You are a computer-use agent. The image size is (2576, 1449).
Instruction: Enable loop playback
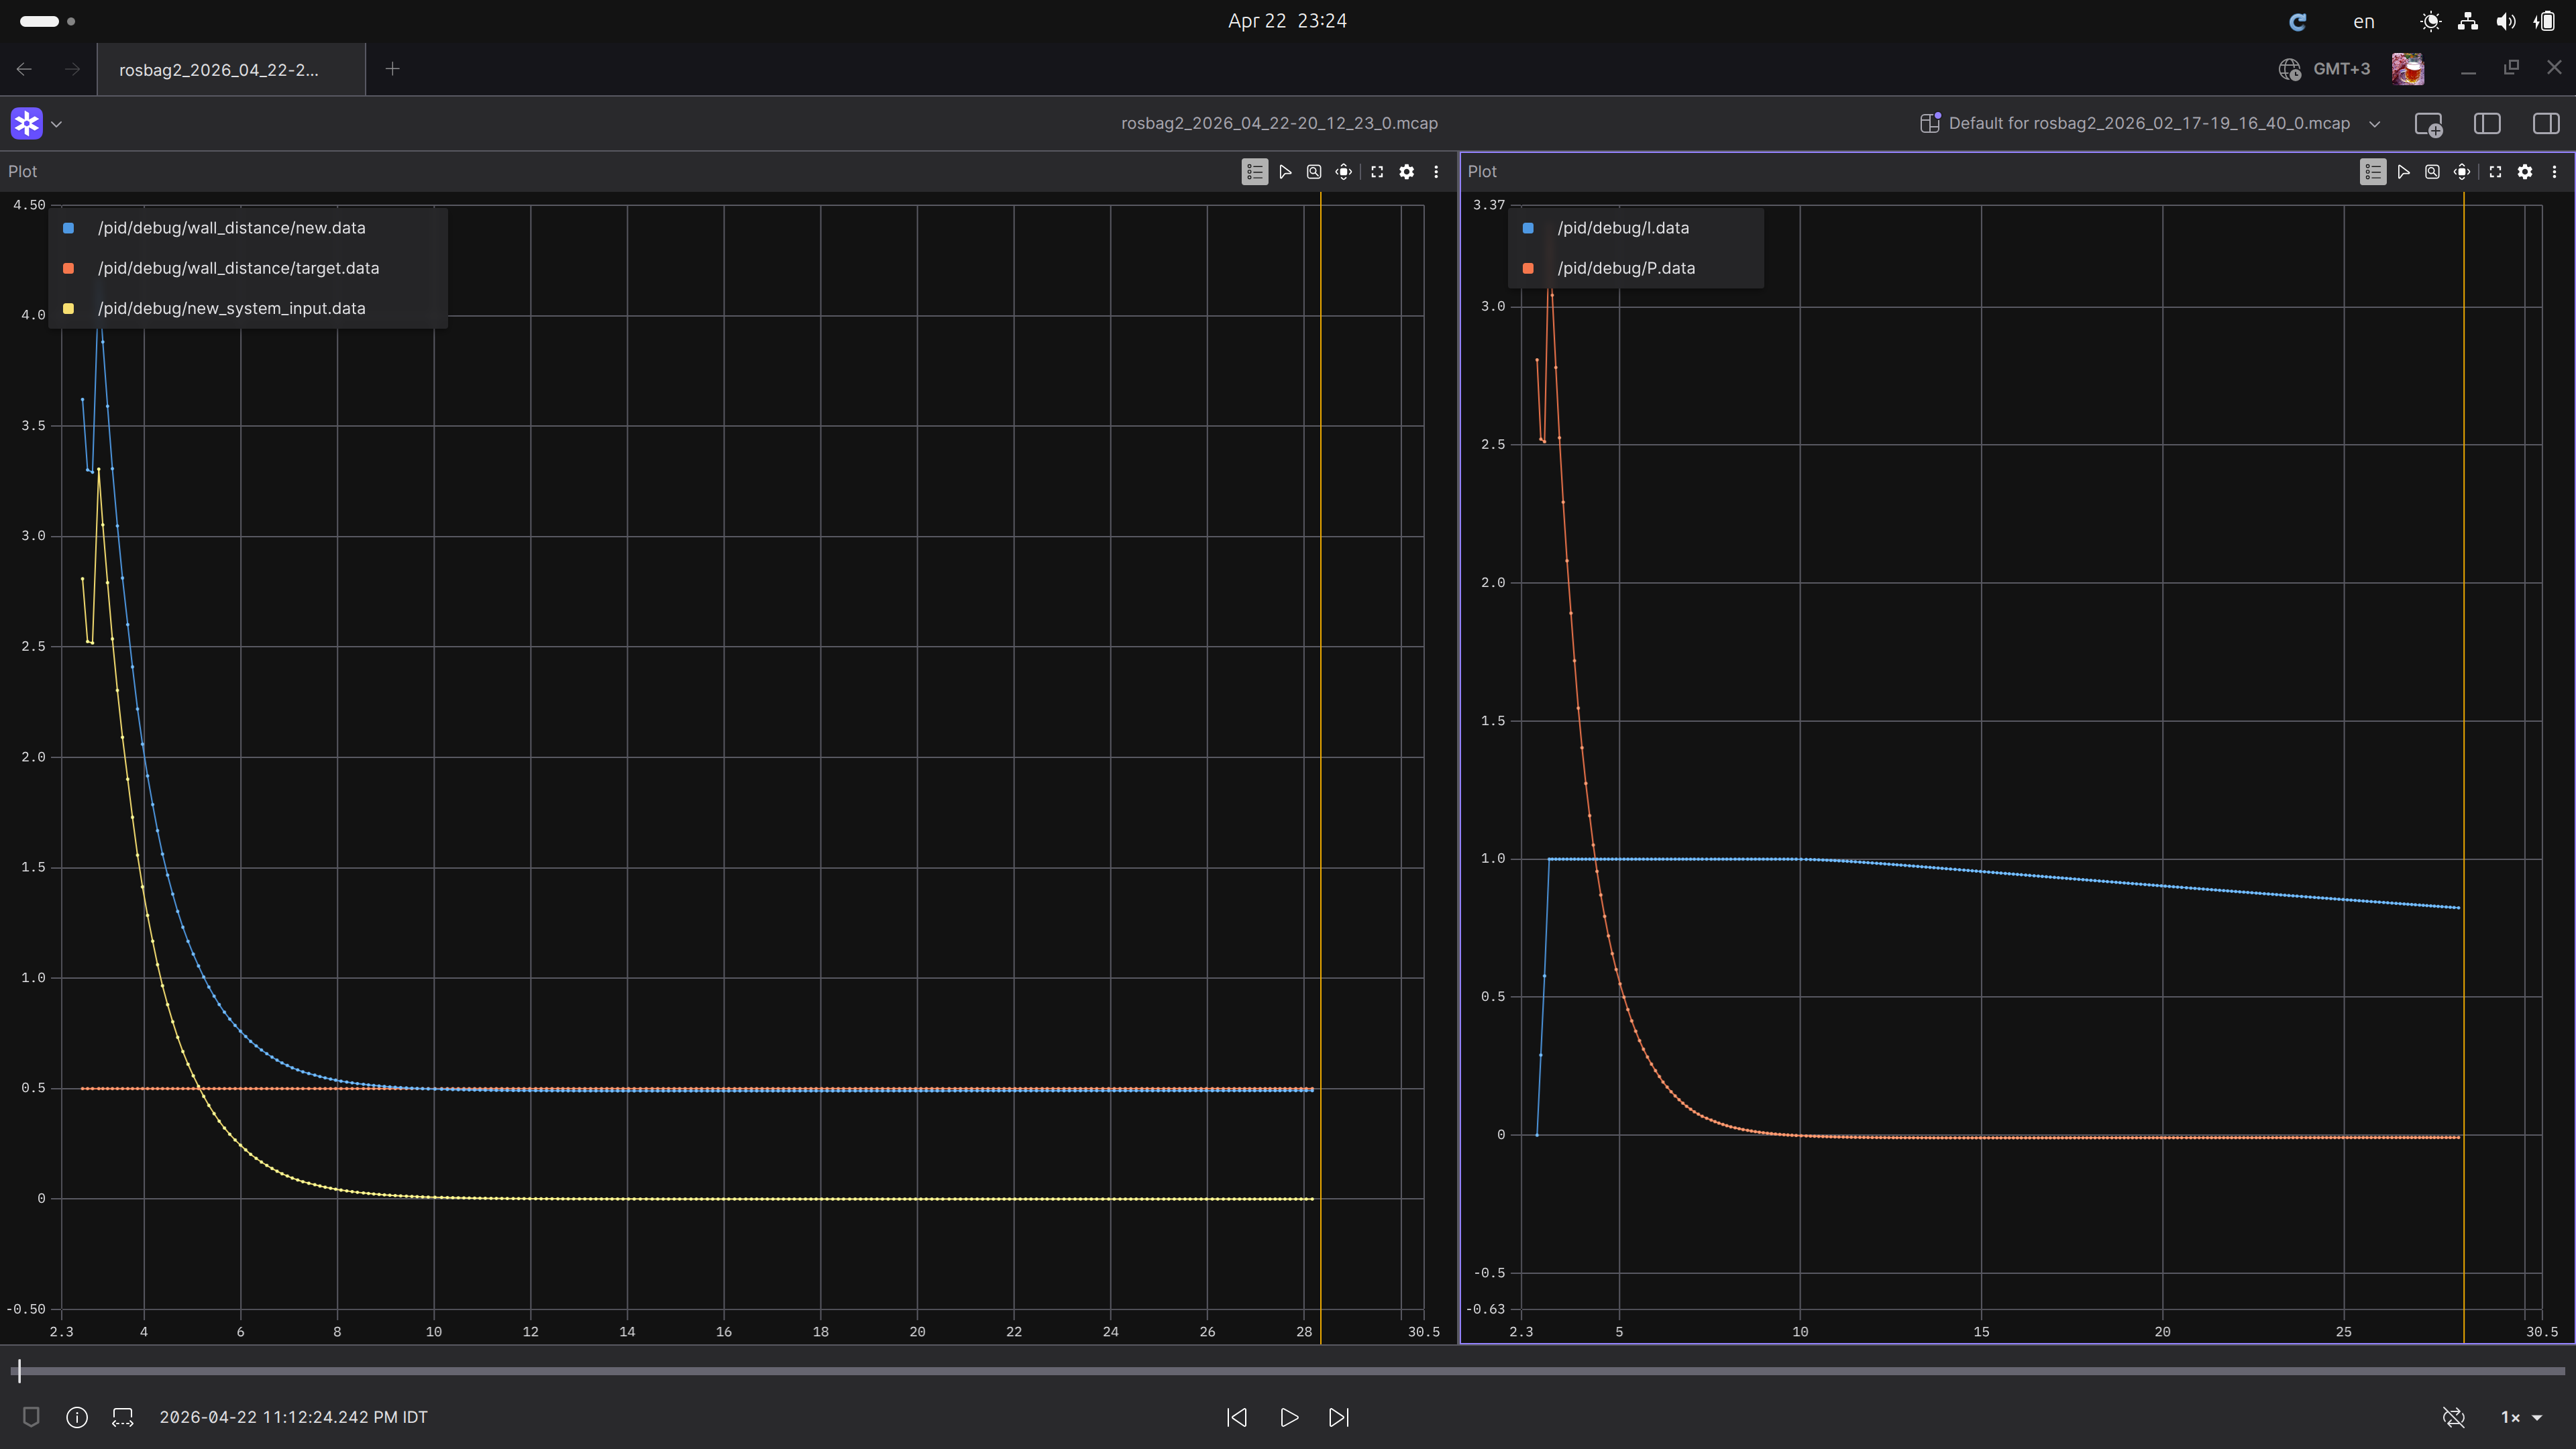click(2453, 1417)
